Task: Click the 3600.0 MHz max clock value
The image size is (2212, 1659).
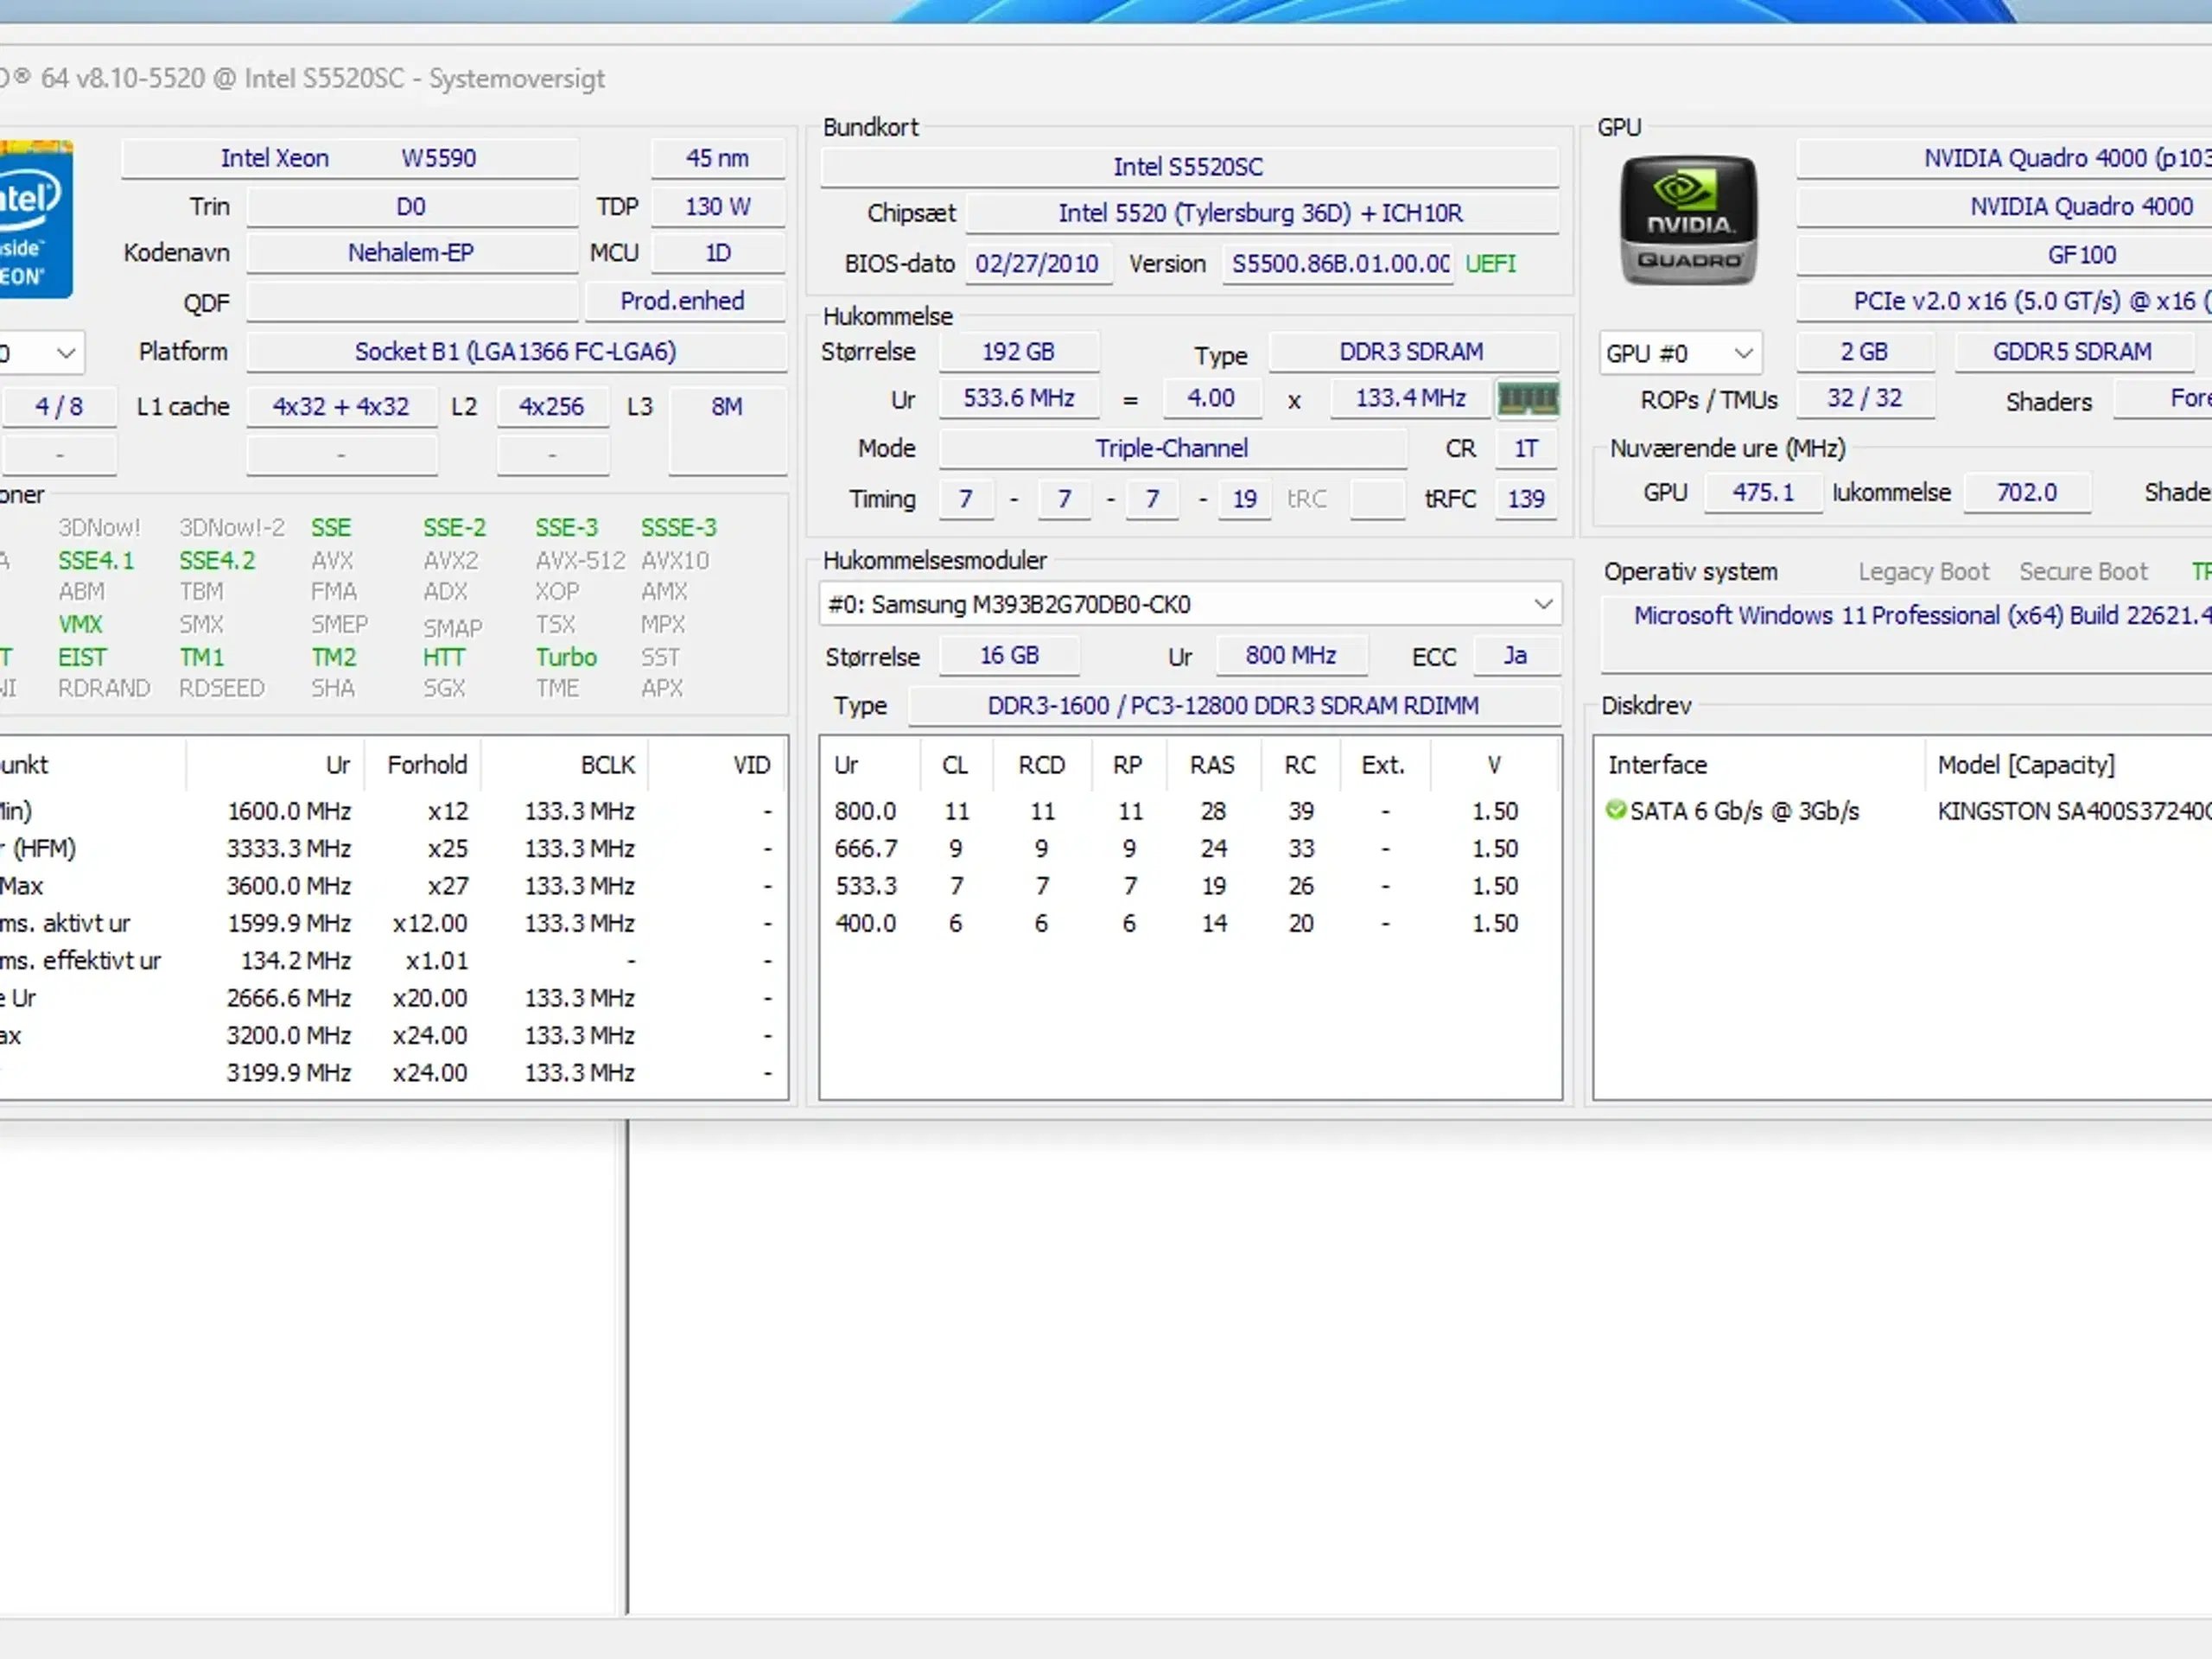Action: (289, 886)
